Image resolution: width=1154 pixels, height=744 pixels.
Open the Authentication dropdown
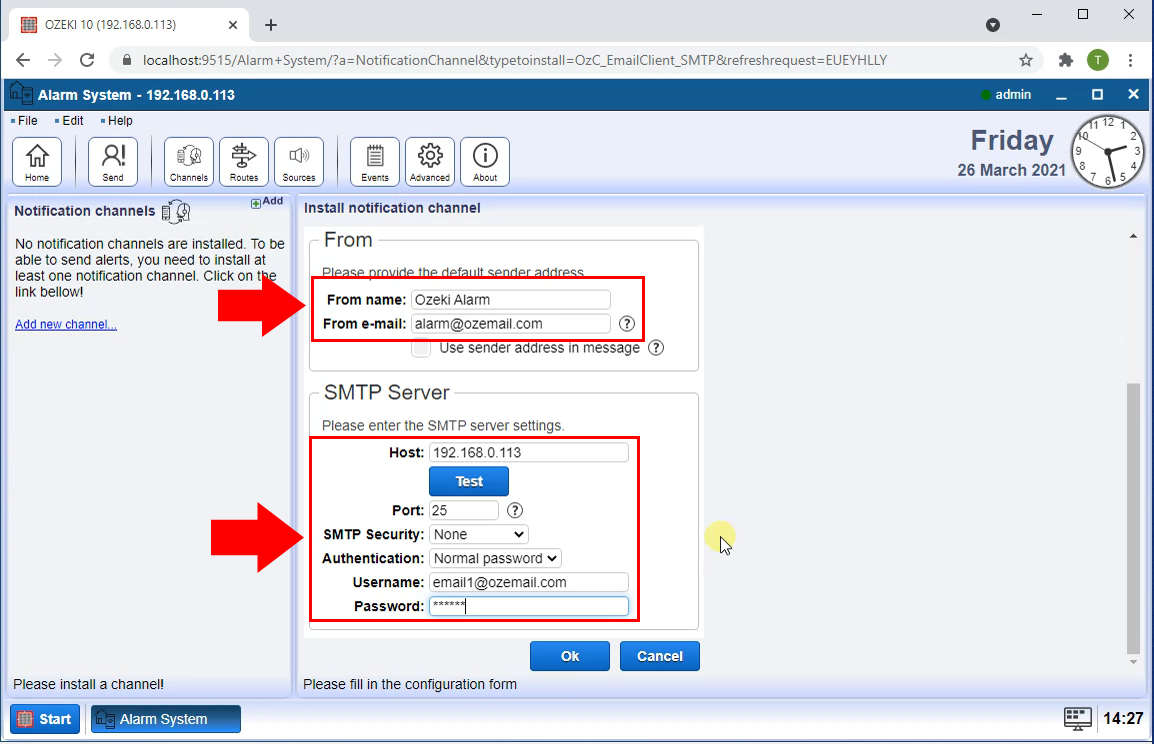tap(495, 559)
